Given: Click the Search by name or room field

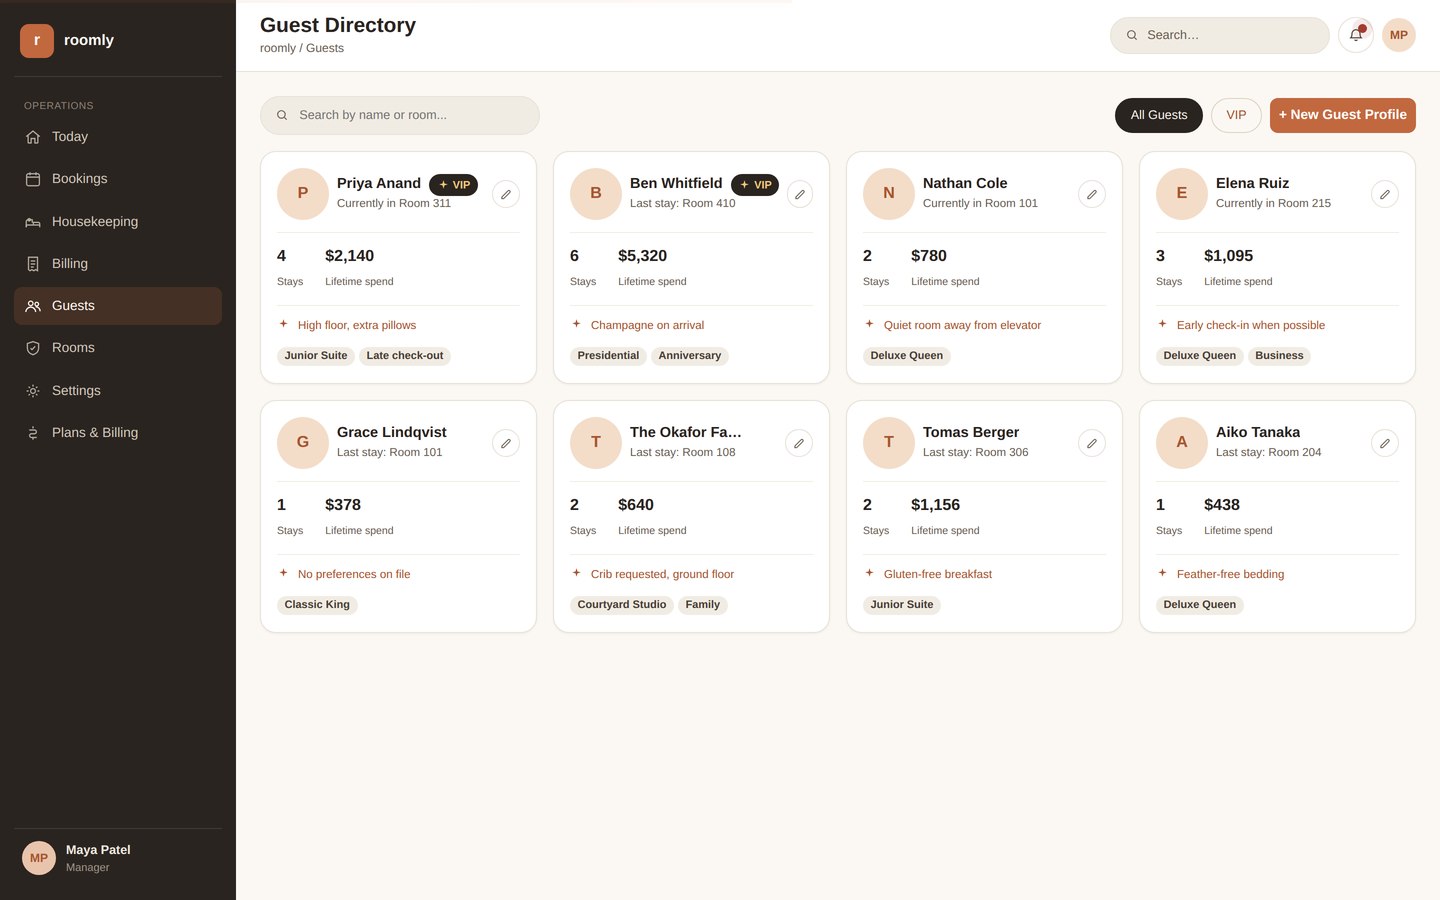Looking at the screenshot, I should (x=400, y=115).
